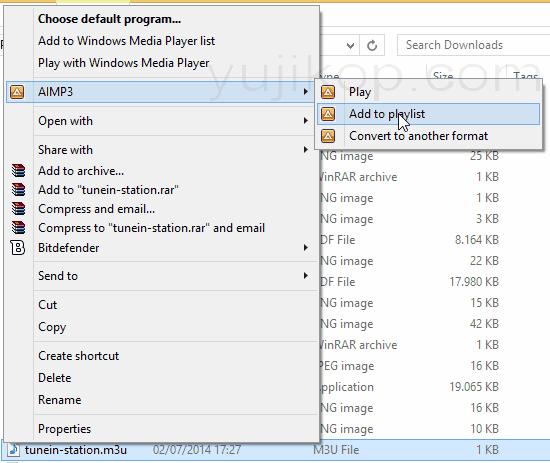Open the Send to menu entry

tap(160, 276)
